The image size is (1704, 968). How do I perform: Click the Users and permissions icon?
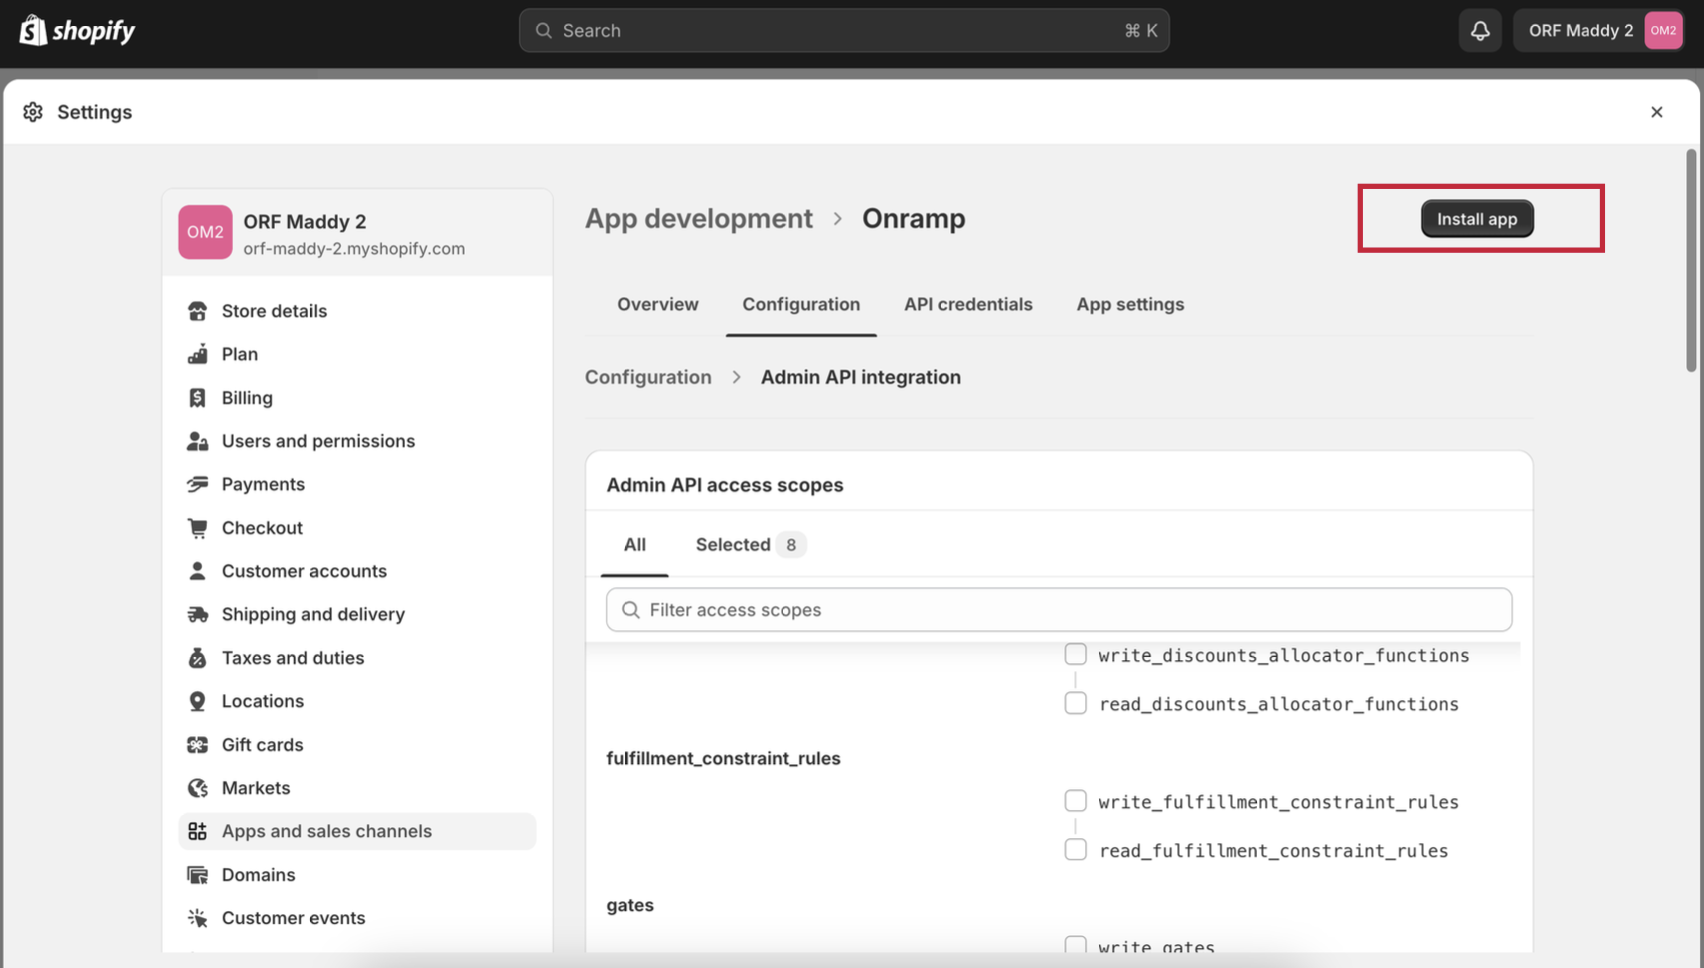click(197, 441)
